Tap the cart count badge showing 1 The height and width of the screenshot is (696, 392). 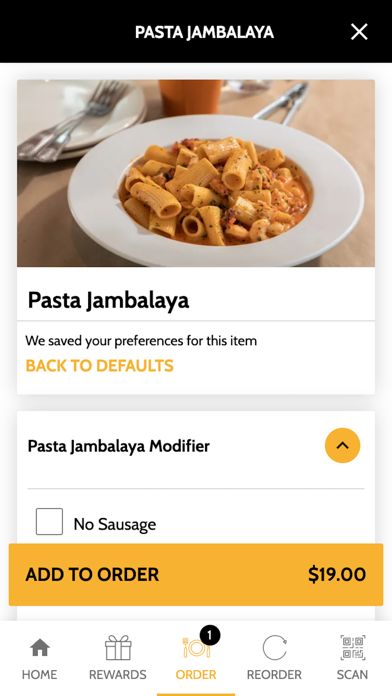(210, 636)
